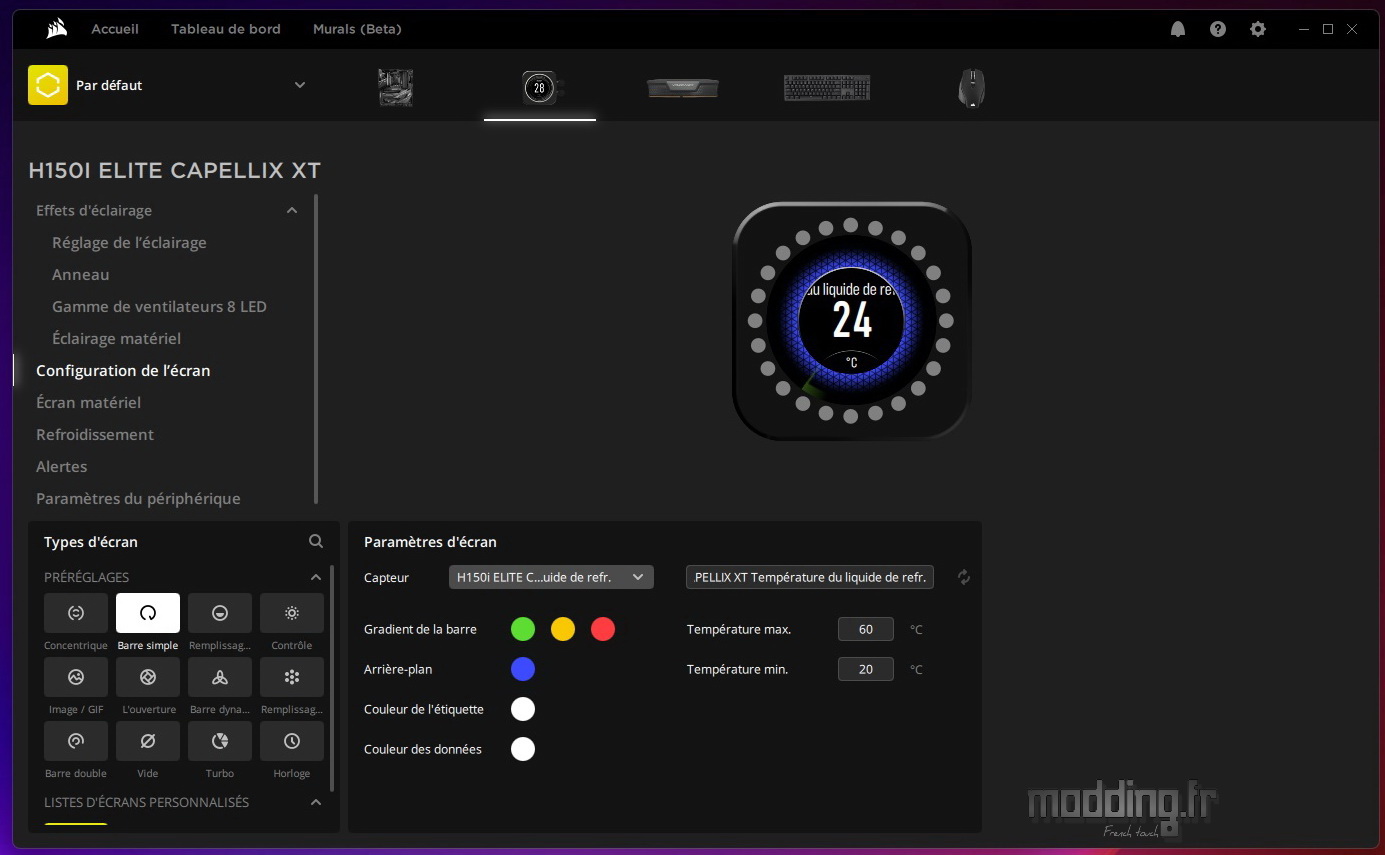Viewport: 1385px width, 855px height.
Task: Open iCUE settings gear icon
Action: (1258, 29)
